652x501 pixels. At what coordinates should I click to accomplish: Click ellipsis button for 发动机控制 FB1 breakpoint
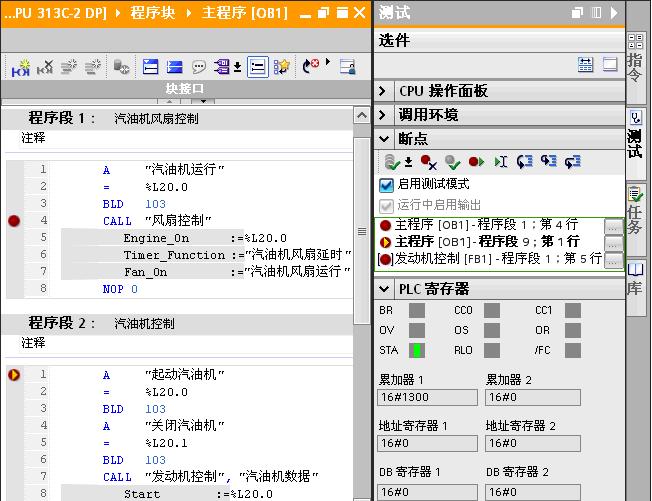pos(612,260)
